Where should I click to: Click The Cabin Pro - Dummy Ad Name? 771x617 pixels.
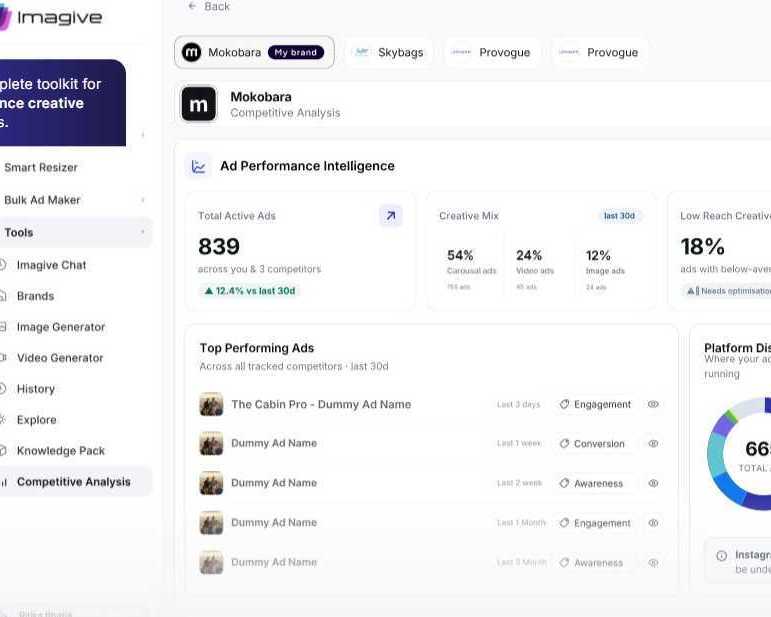321,404
